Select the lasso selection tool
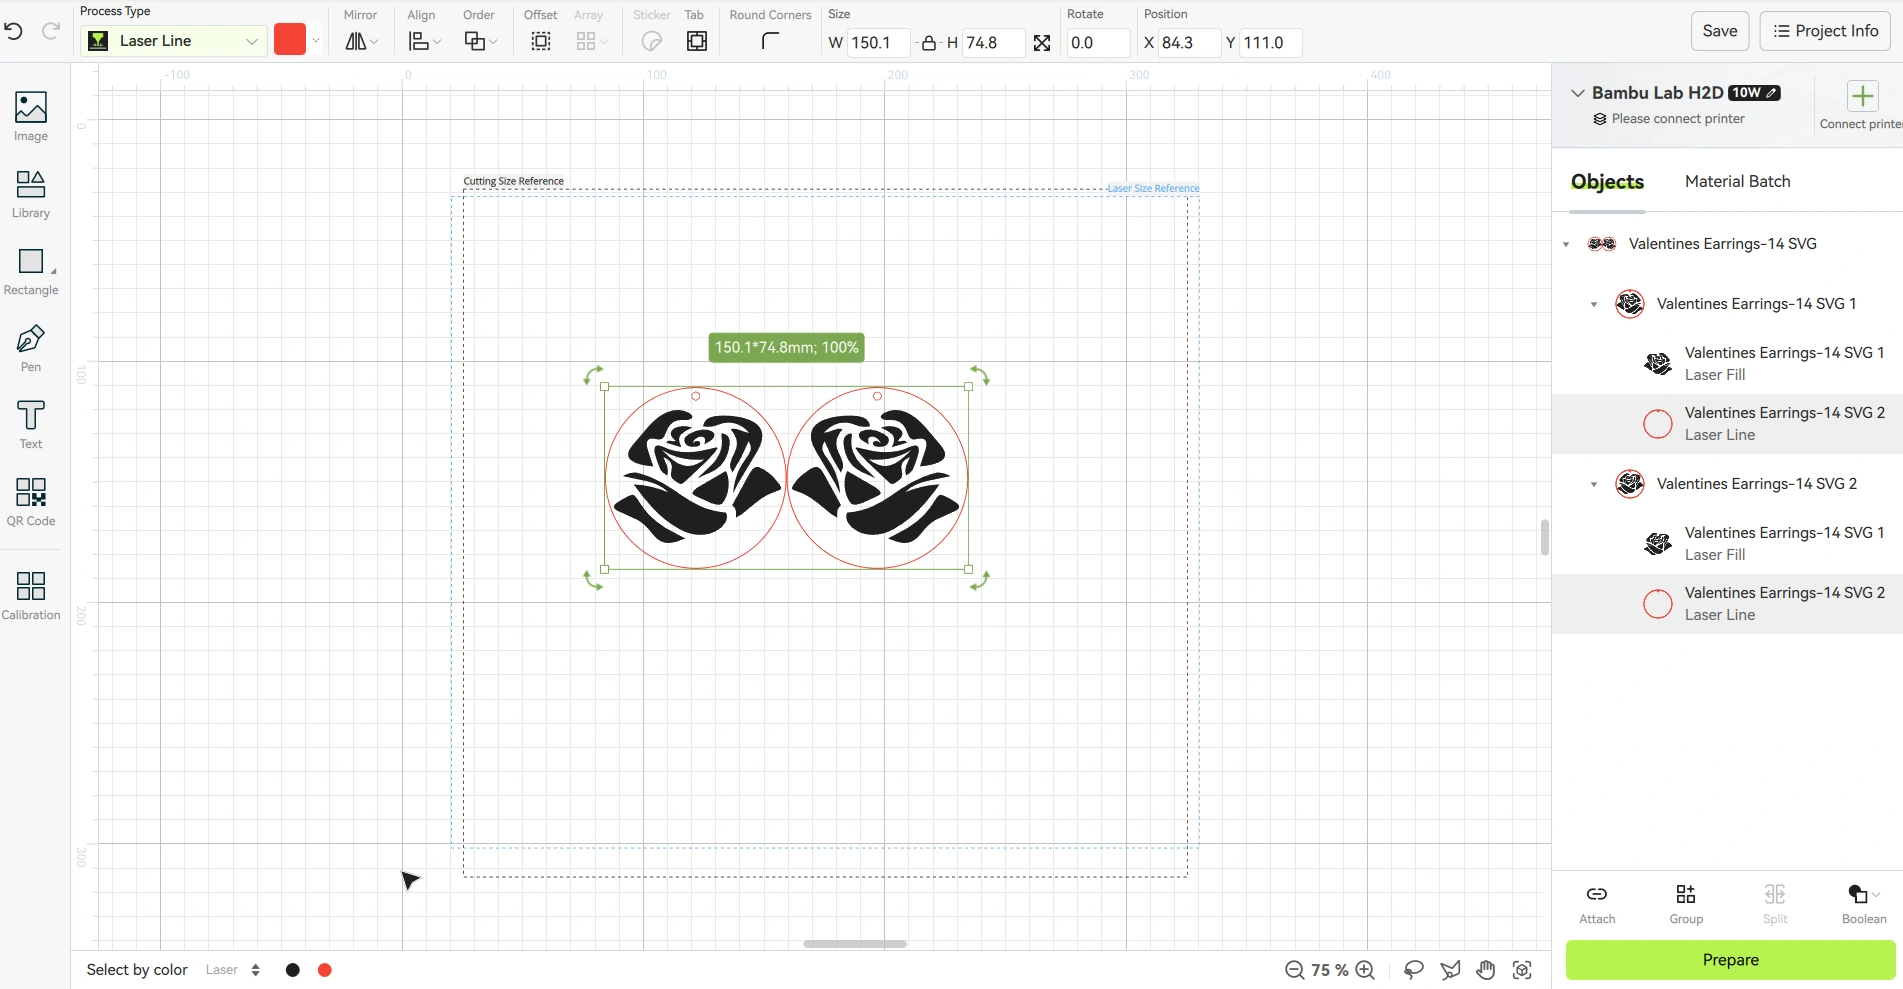 [x=1414, y=970]
